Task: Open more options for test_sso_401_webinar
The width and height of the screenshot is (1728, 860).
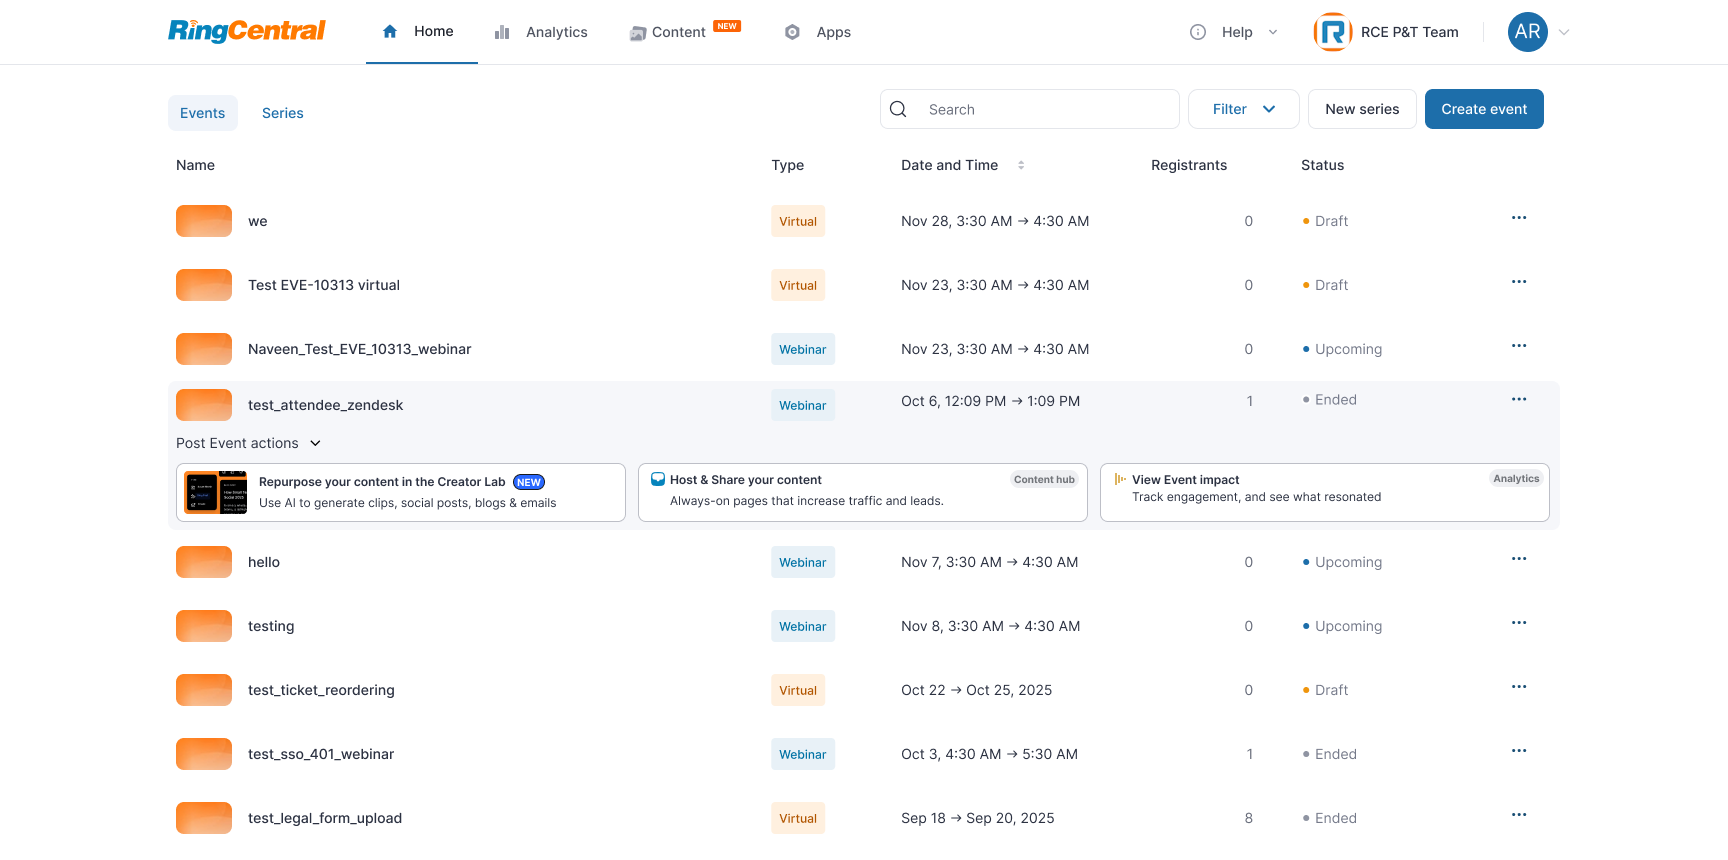Action: point(1519,751)
